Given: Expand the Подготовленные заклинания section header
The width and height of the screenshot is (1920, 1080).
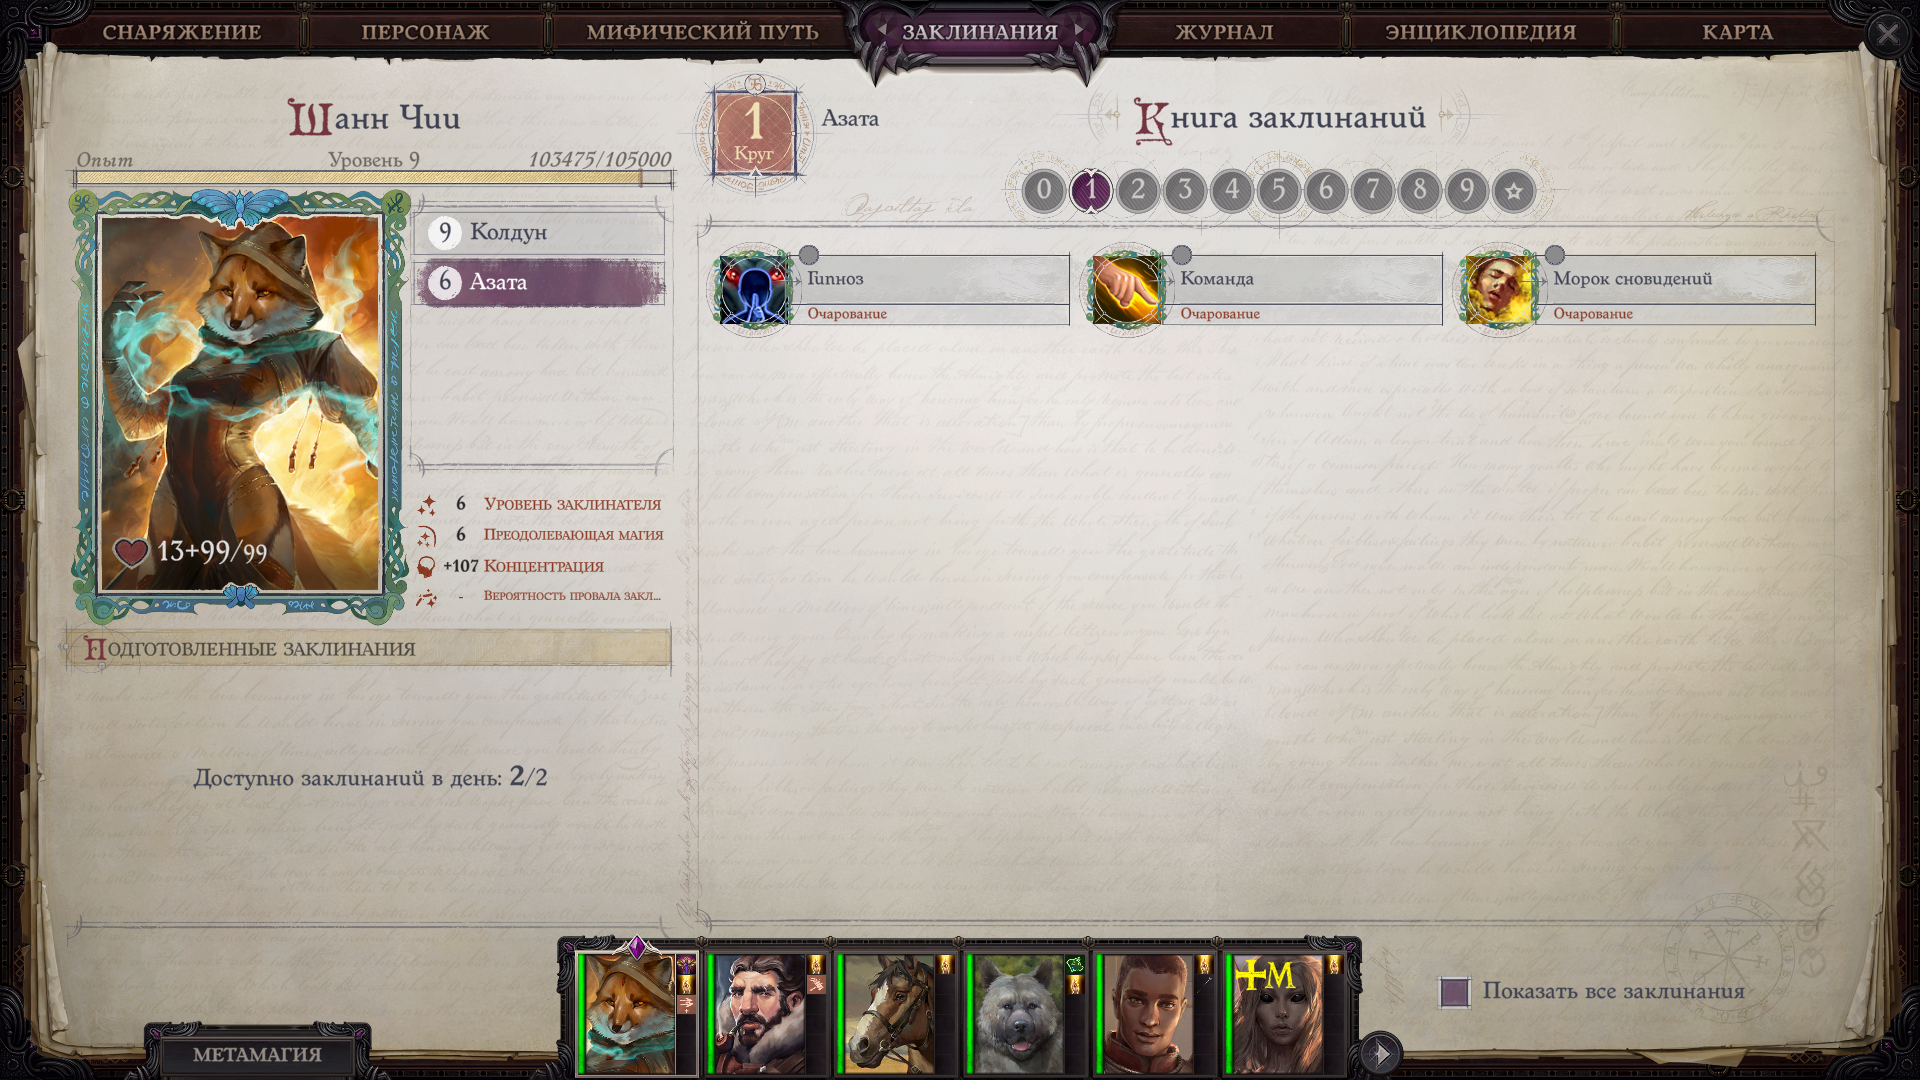Looking at the screenshot, I should pyautogui.click(x=370, y=648).
